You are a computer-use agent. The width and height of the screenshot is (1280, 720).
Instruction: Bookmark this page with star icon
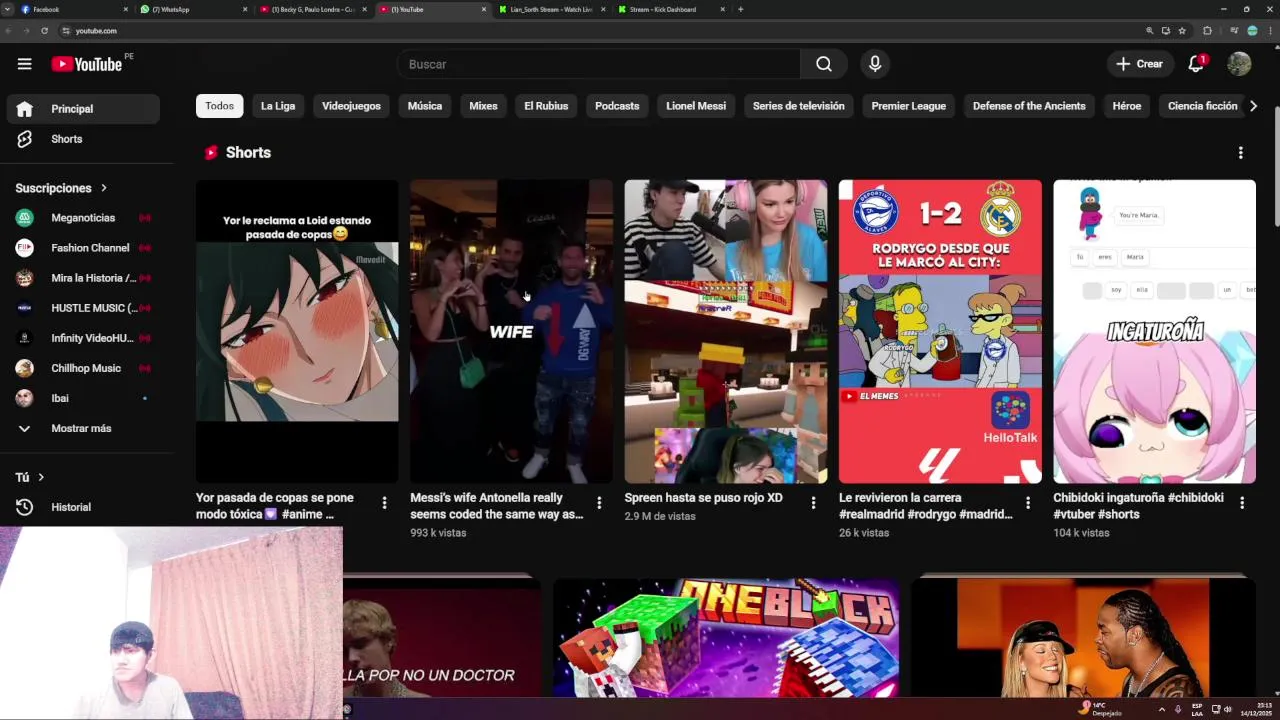pos(1182,31)
